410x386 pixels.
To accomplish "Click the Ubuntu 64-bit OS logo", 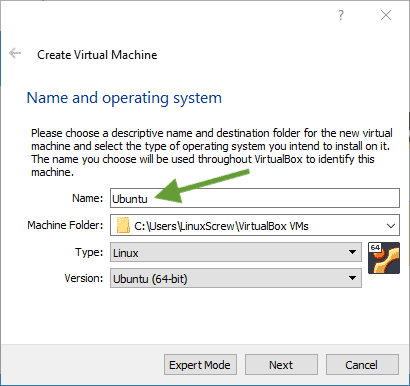I will [384, 258].
